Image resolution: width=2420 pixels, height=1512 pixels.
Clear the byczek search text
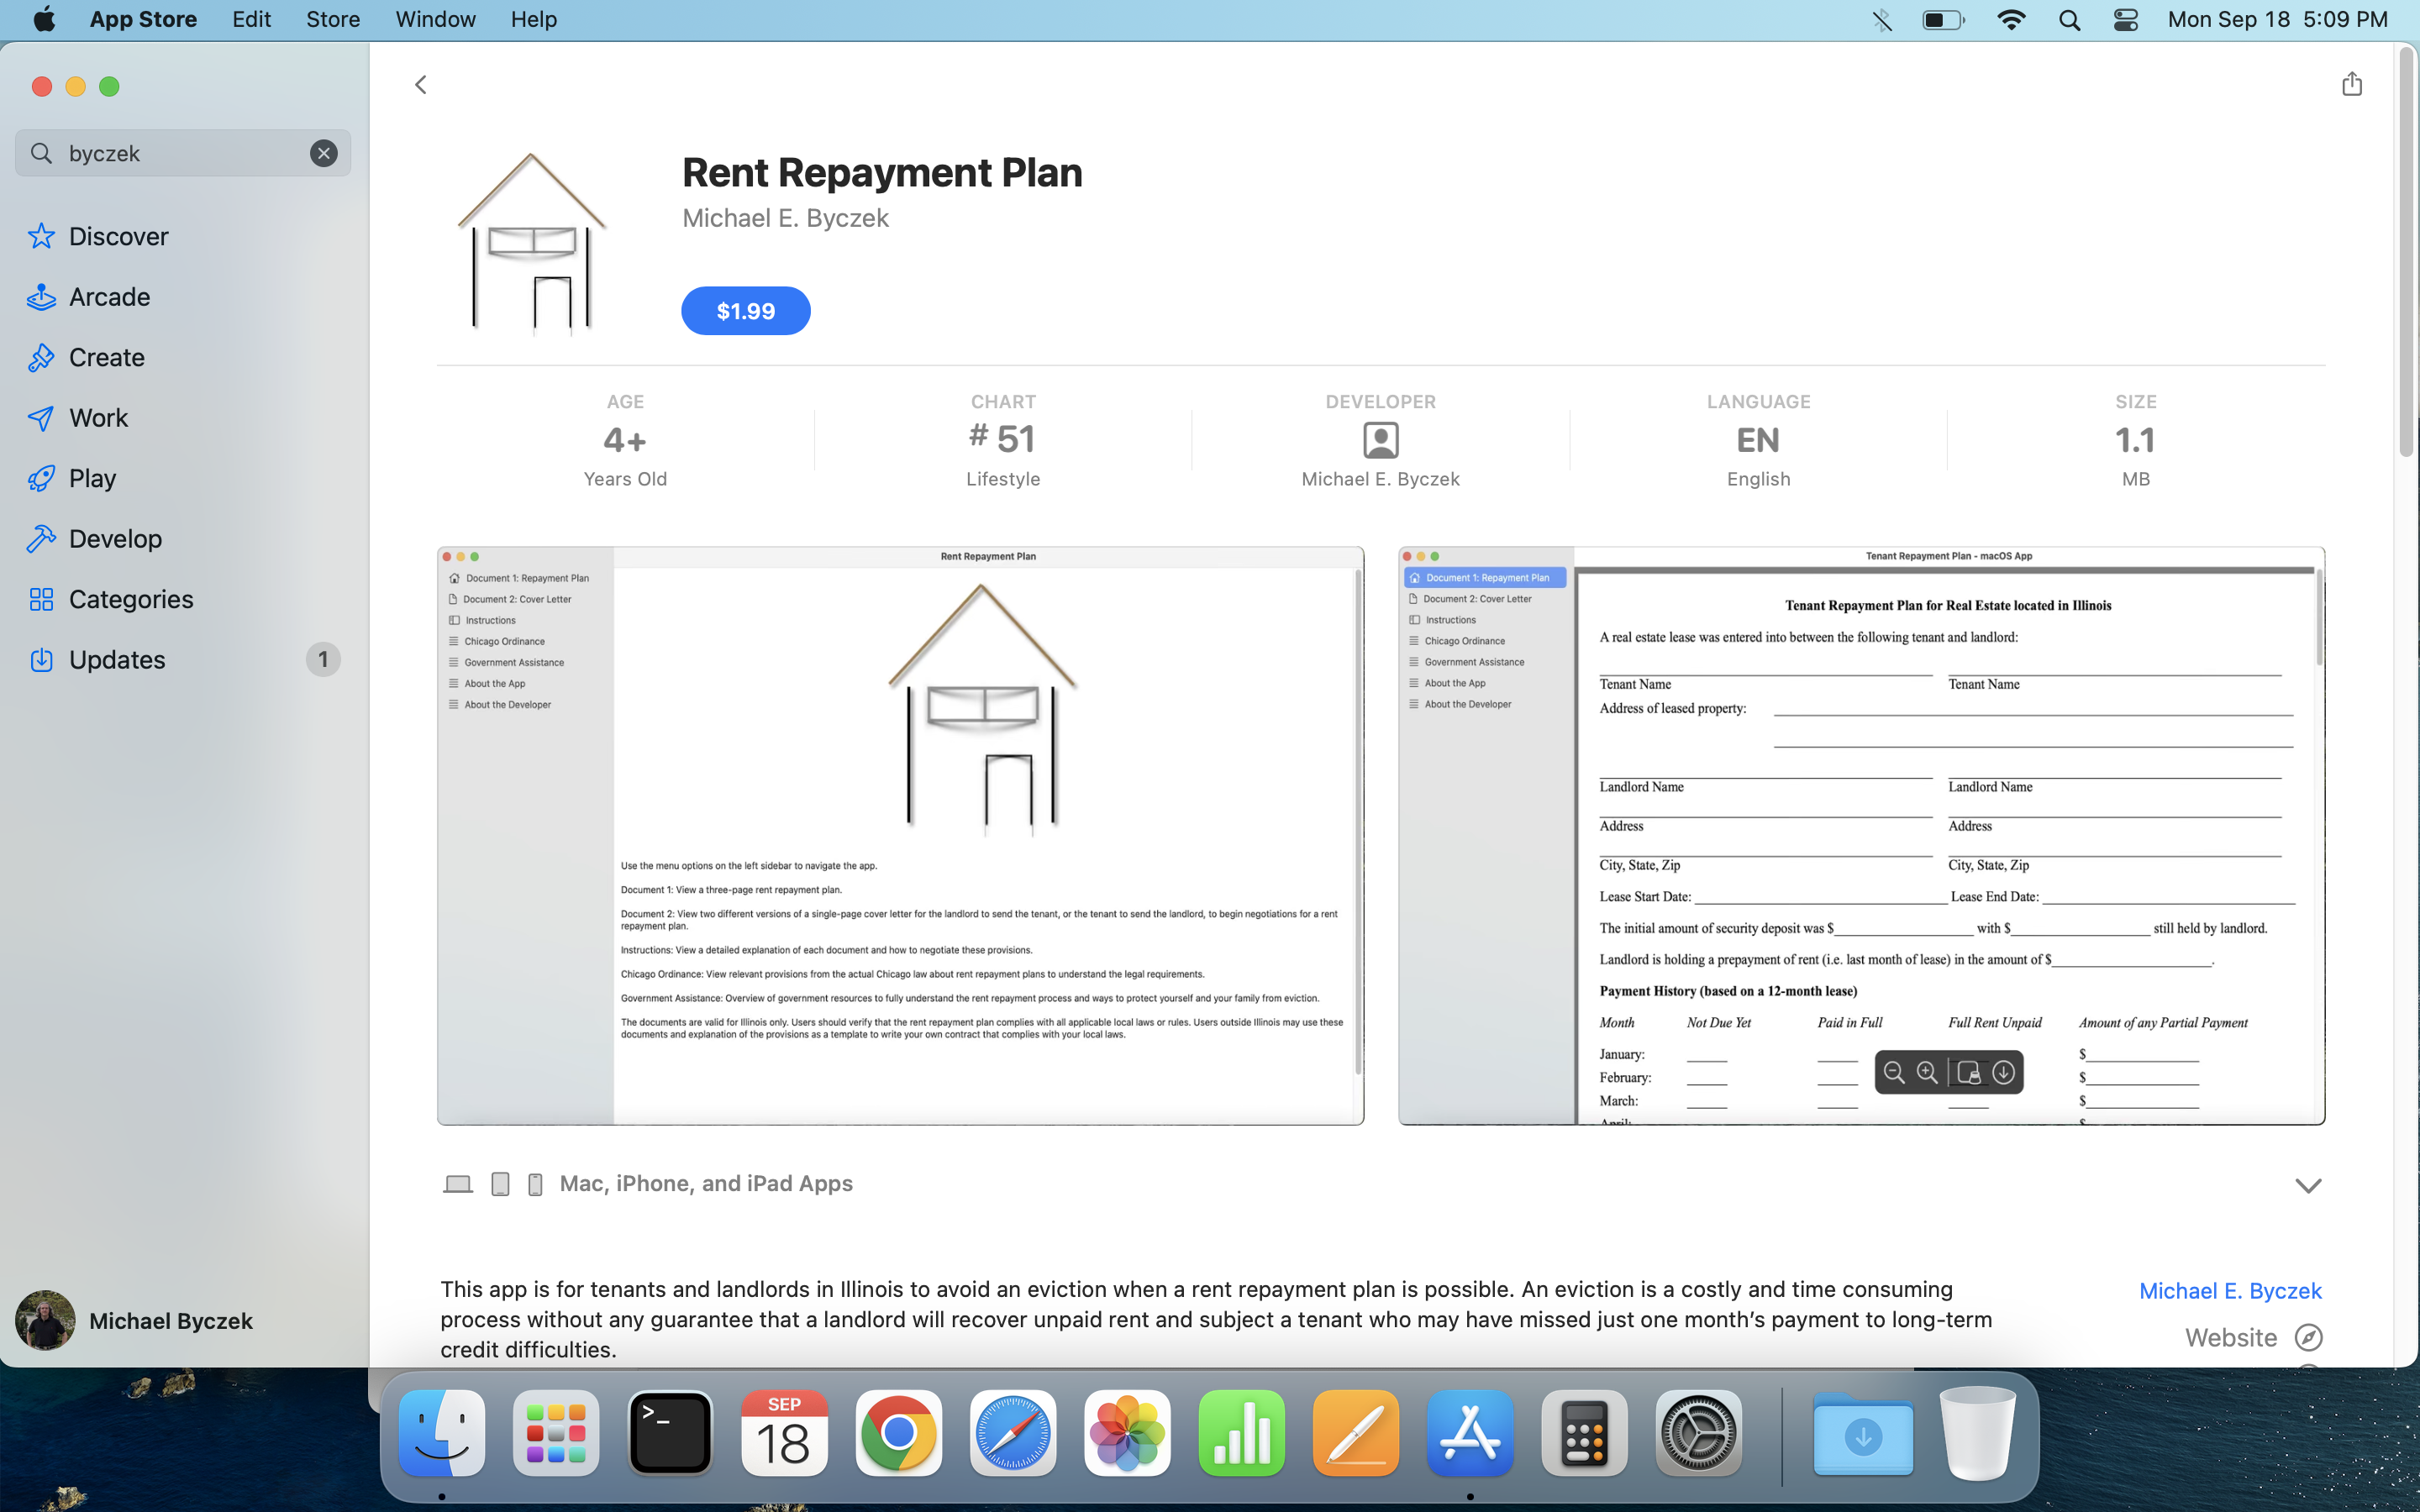coord(323,153)
